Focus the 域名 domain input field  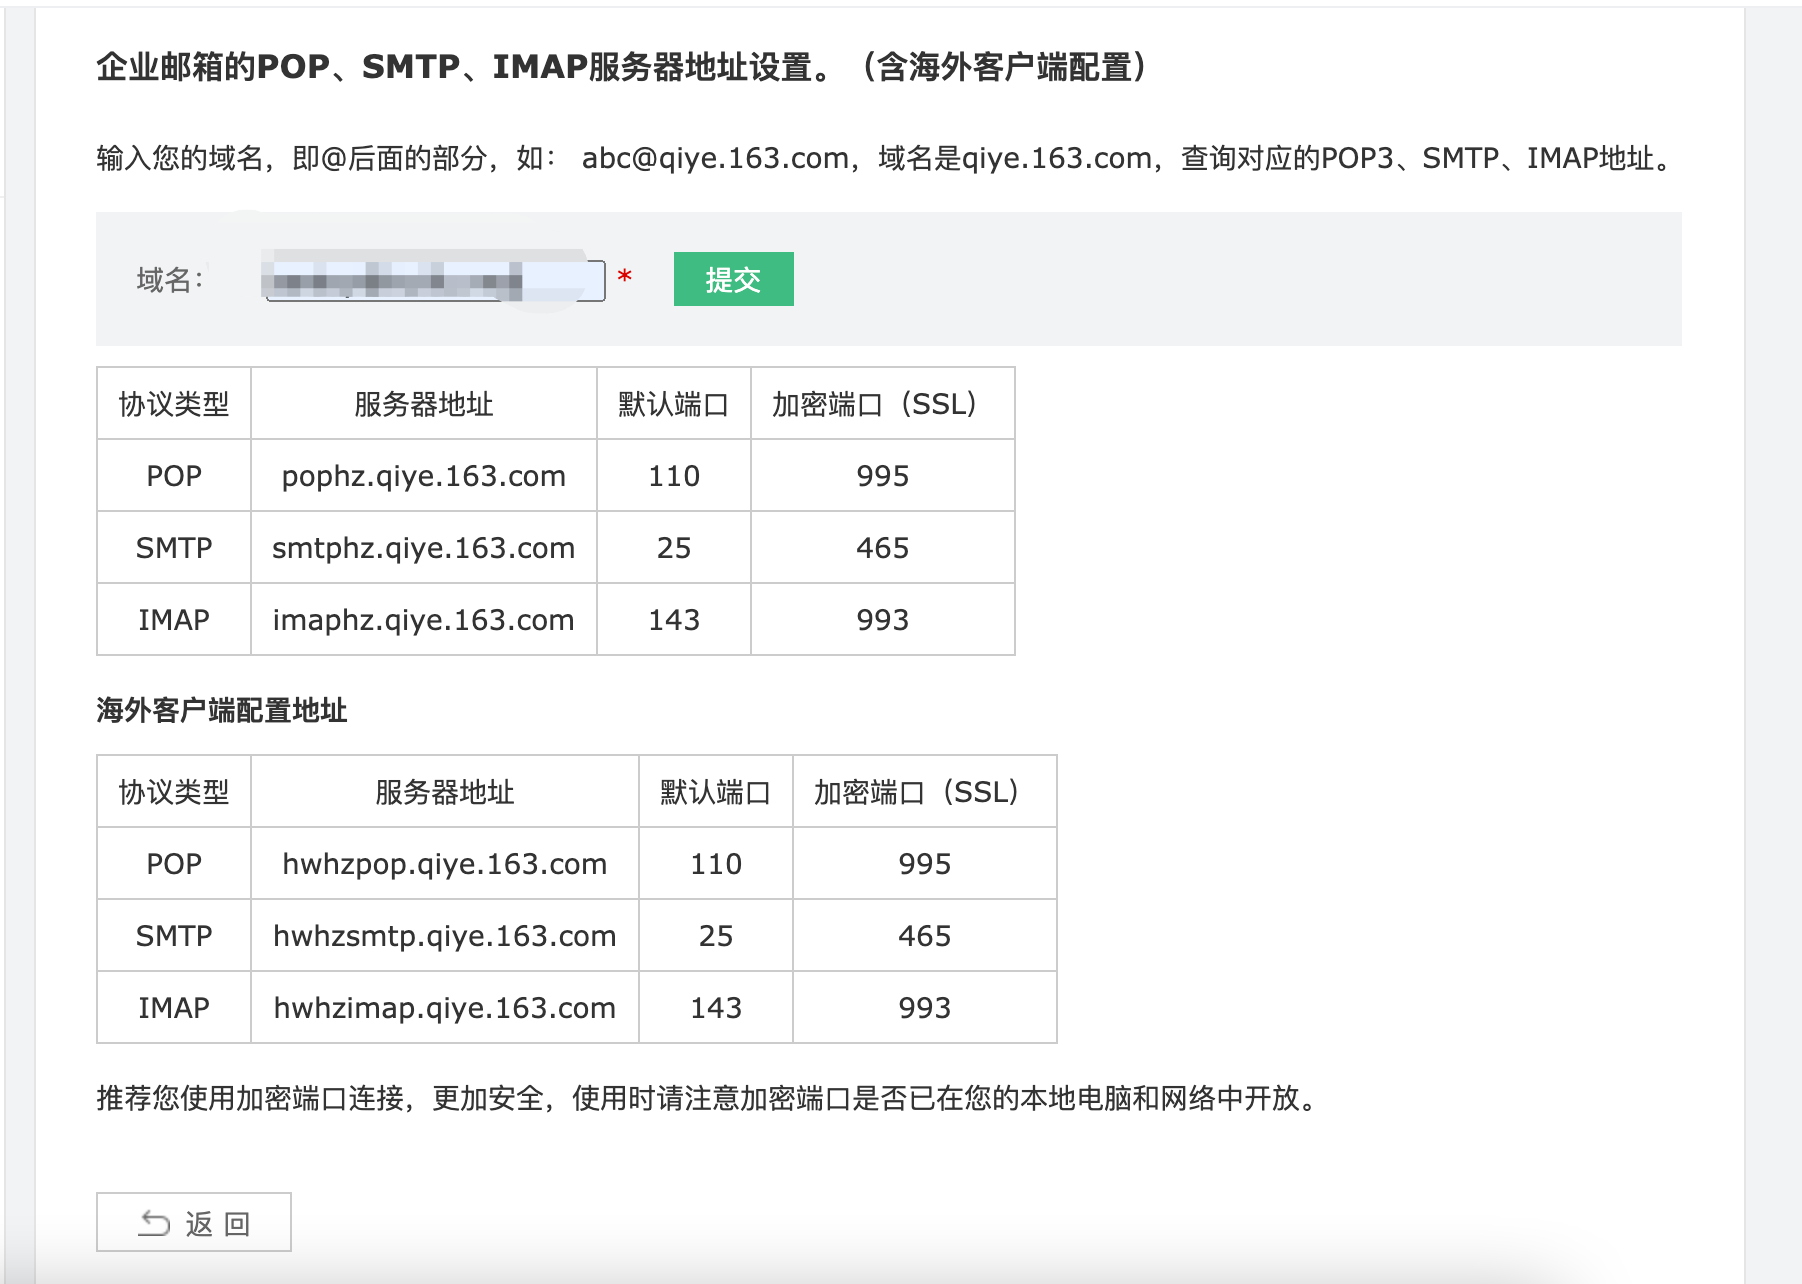[x=435, y=280]
